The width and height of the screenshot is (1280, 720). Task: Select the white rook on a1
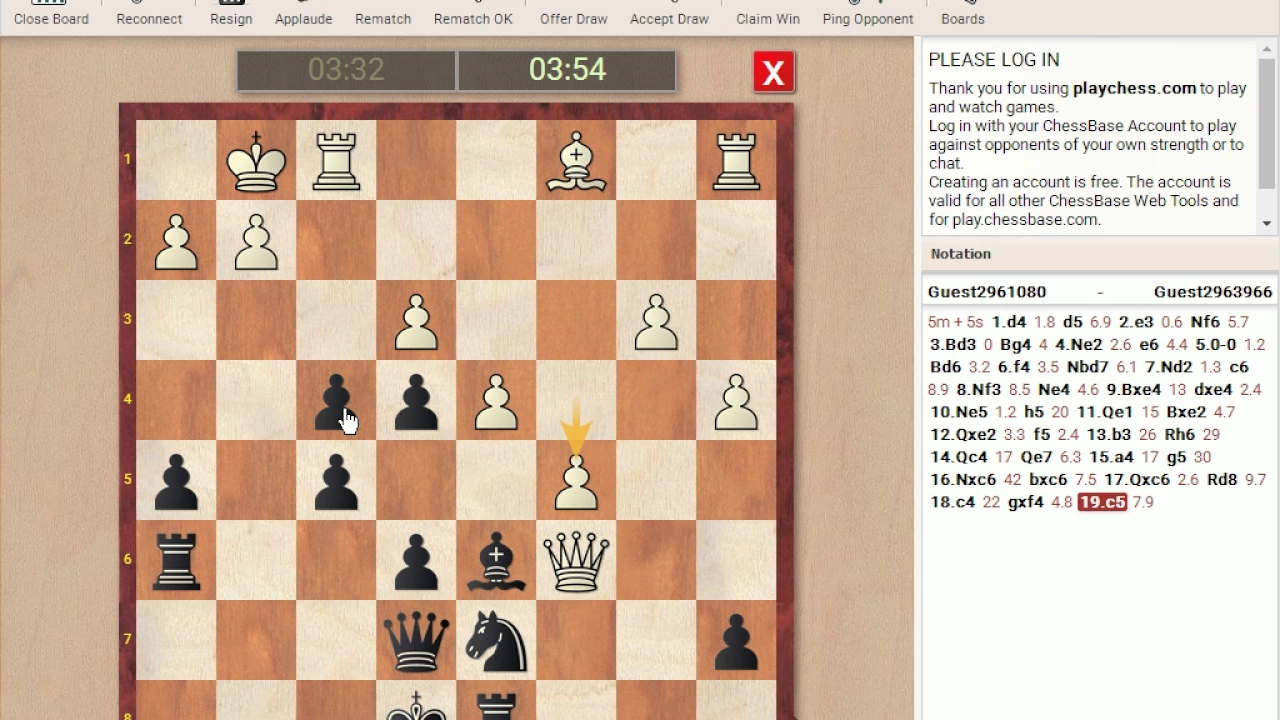tap(736, 161)
